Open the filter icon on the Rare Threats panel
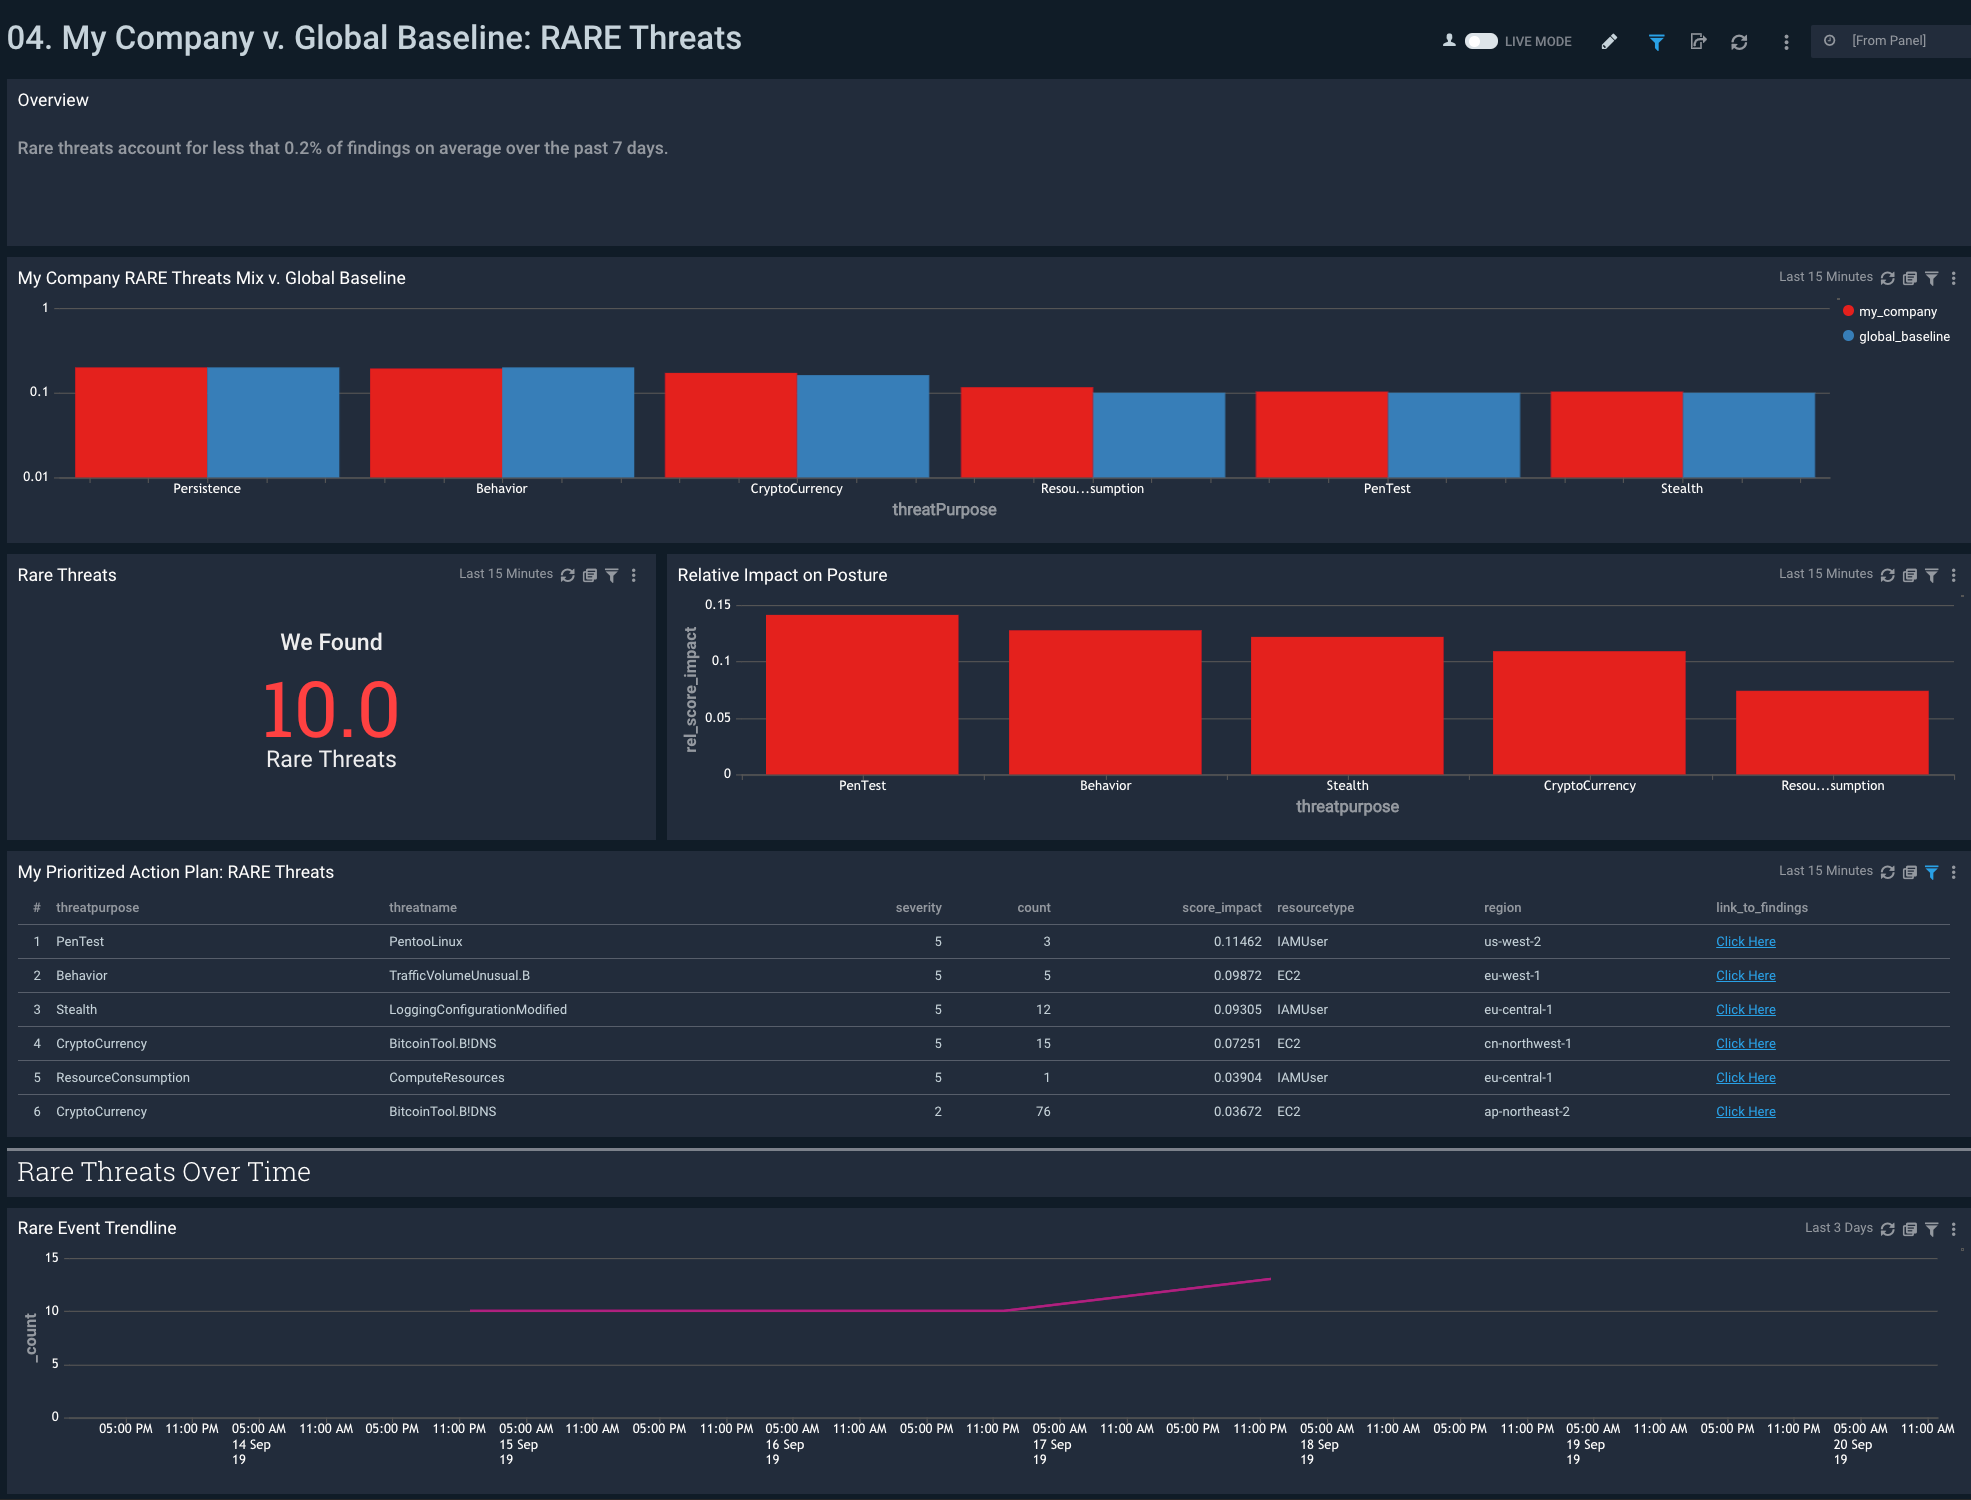 [x=611, y=576]
